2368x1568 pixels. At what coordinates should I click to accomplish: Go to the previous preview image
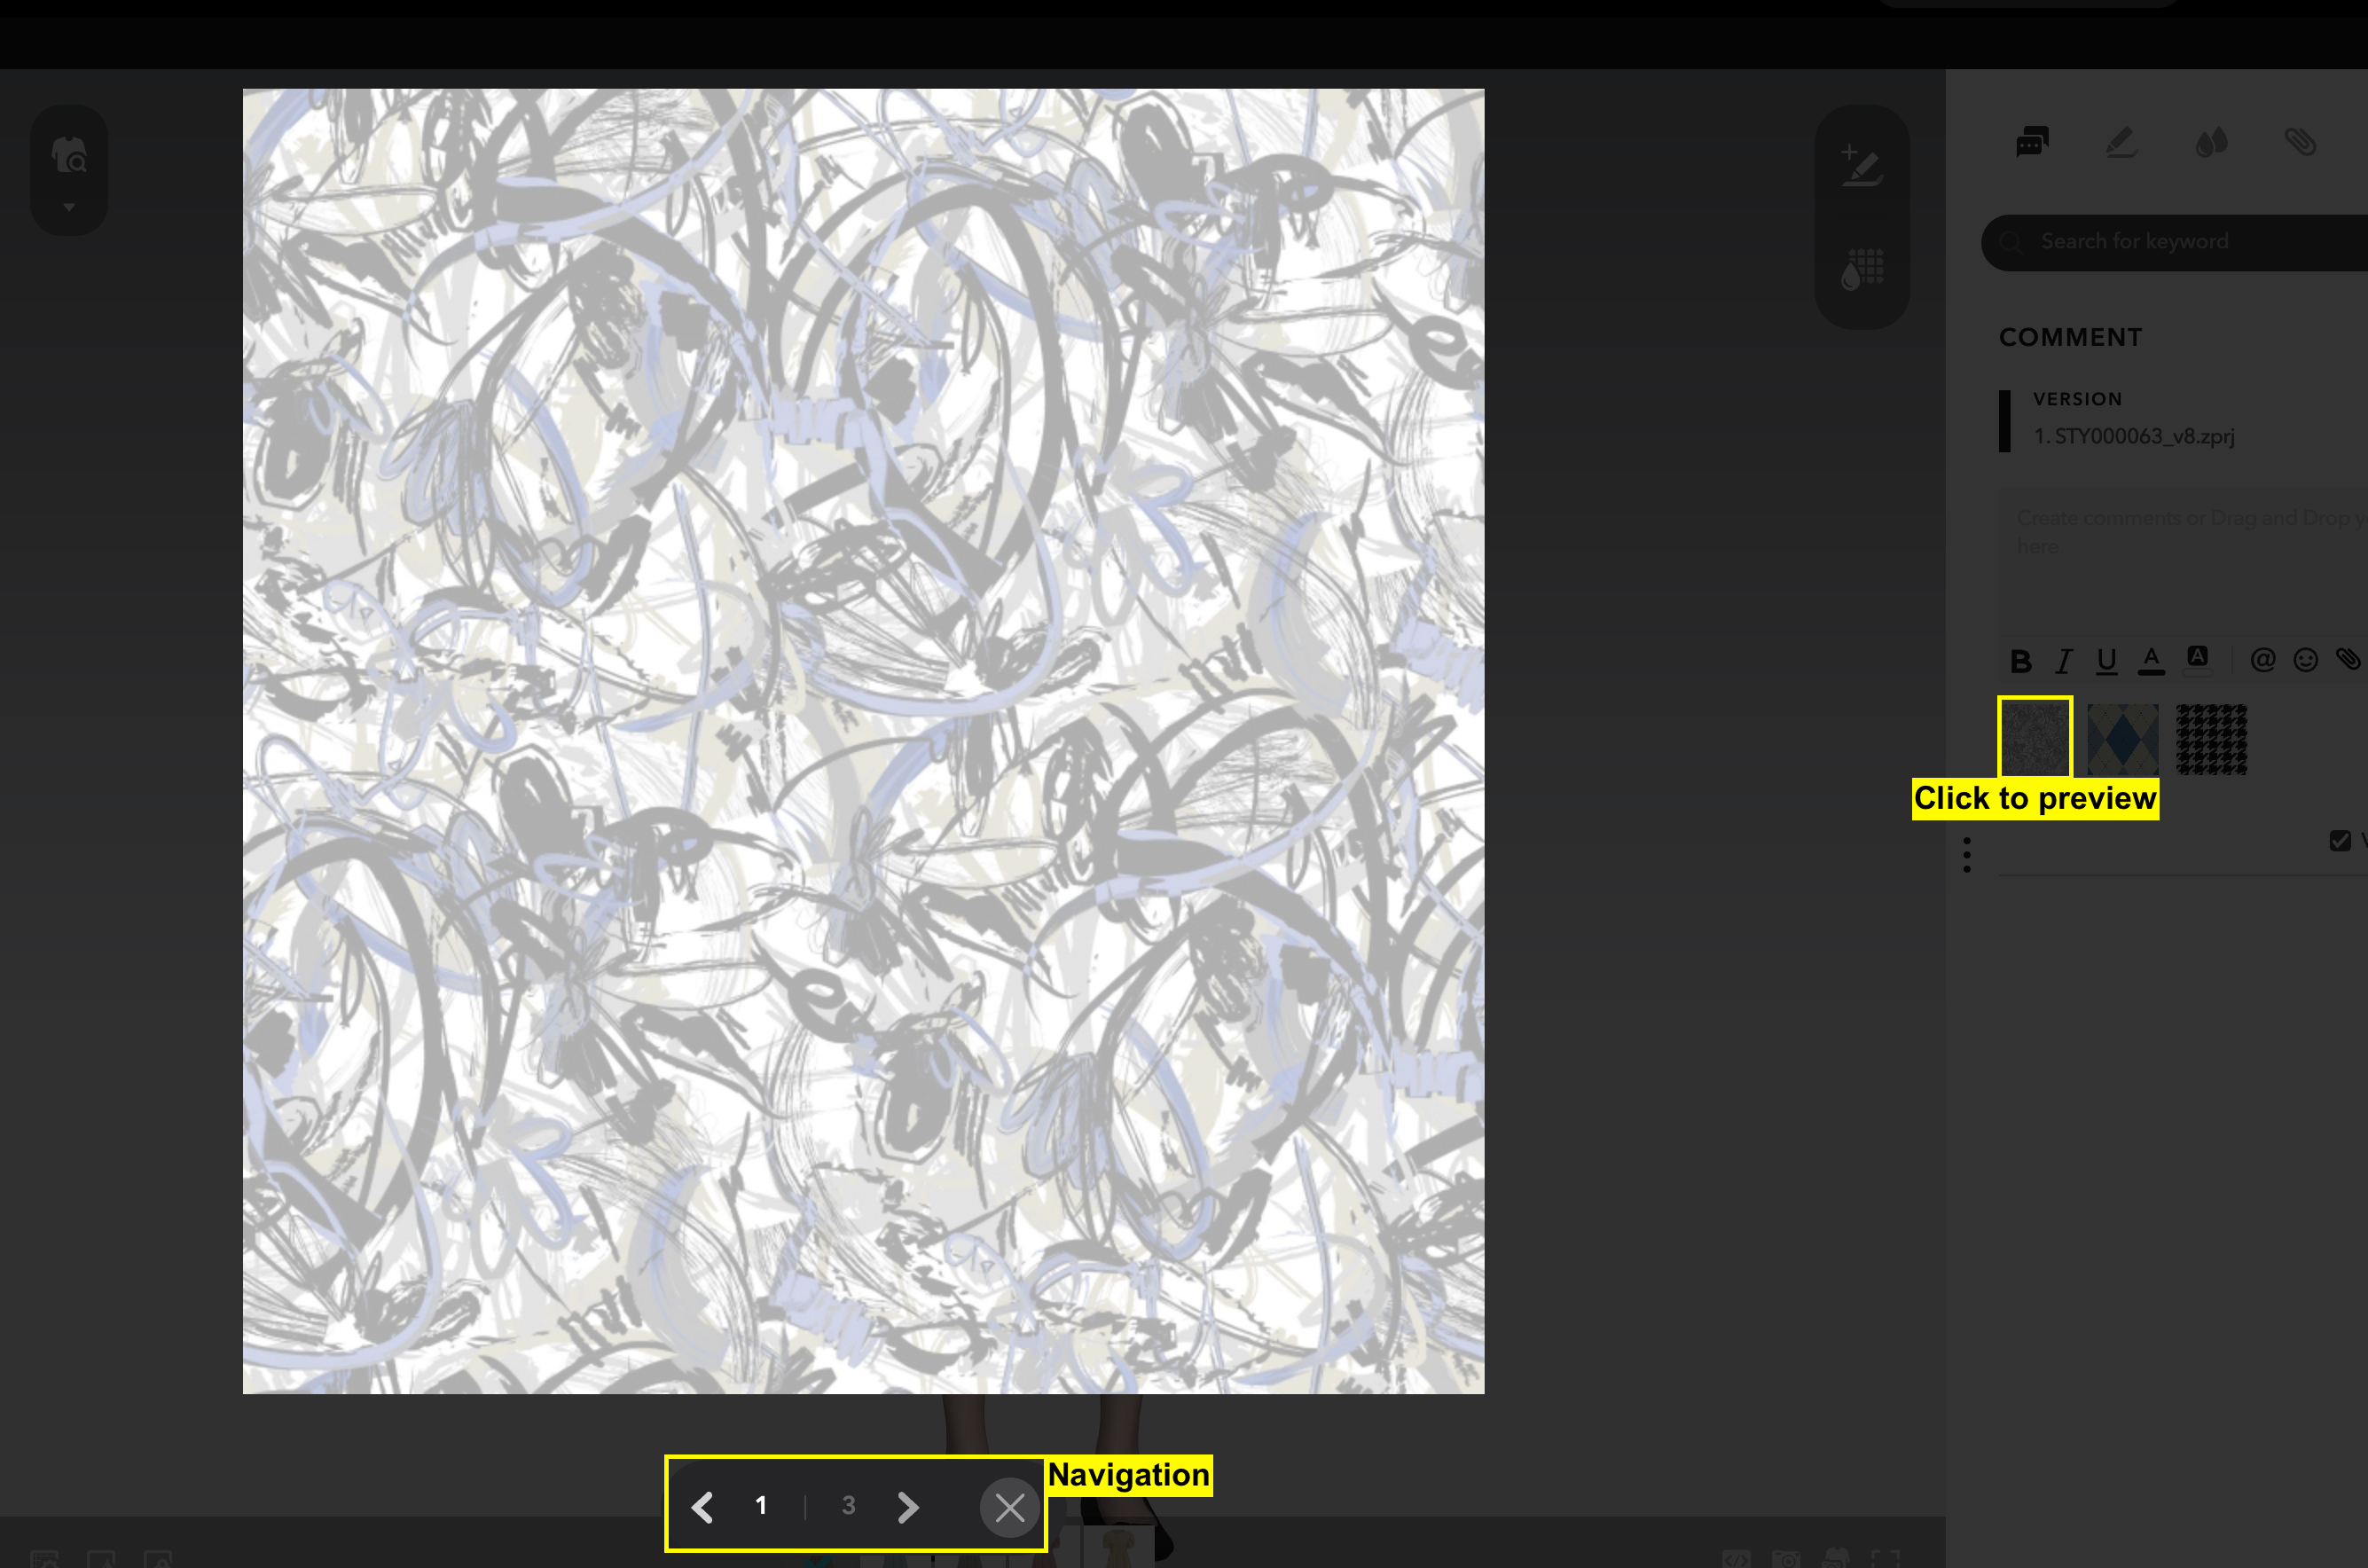702,1507
